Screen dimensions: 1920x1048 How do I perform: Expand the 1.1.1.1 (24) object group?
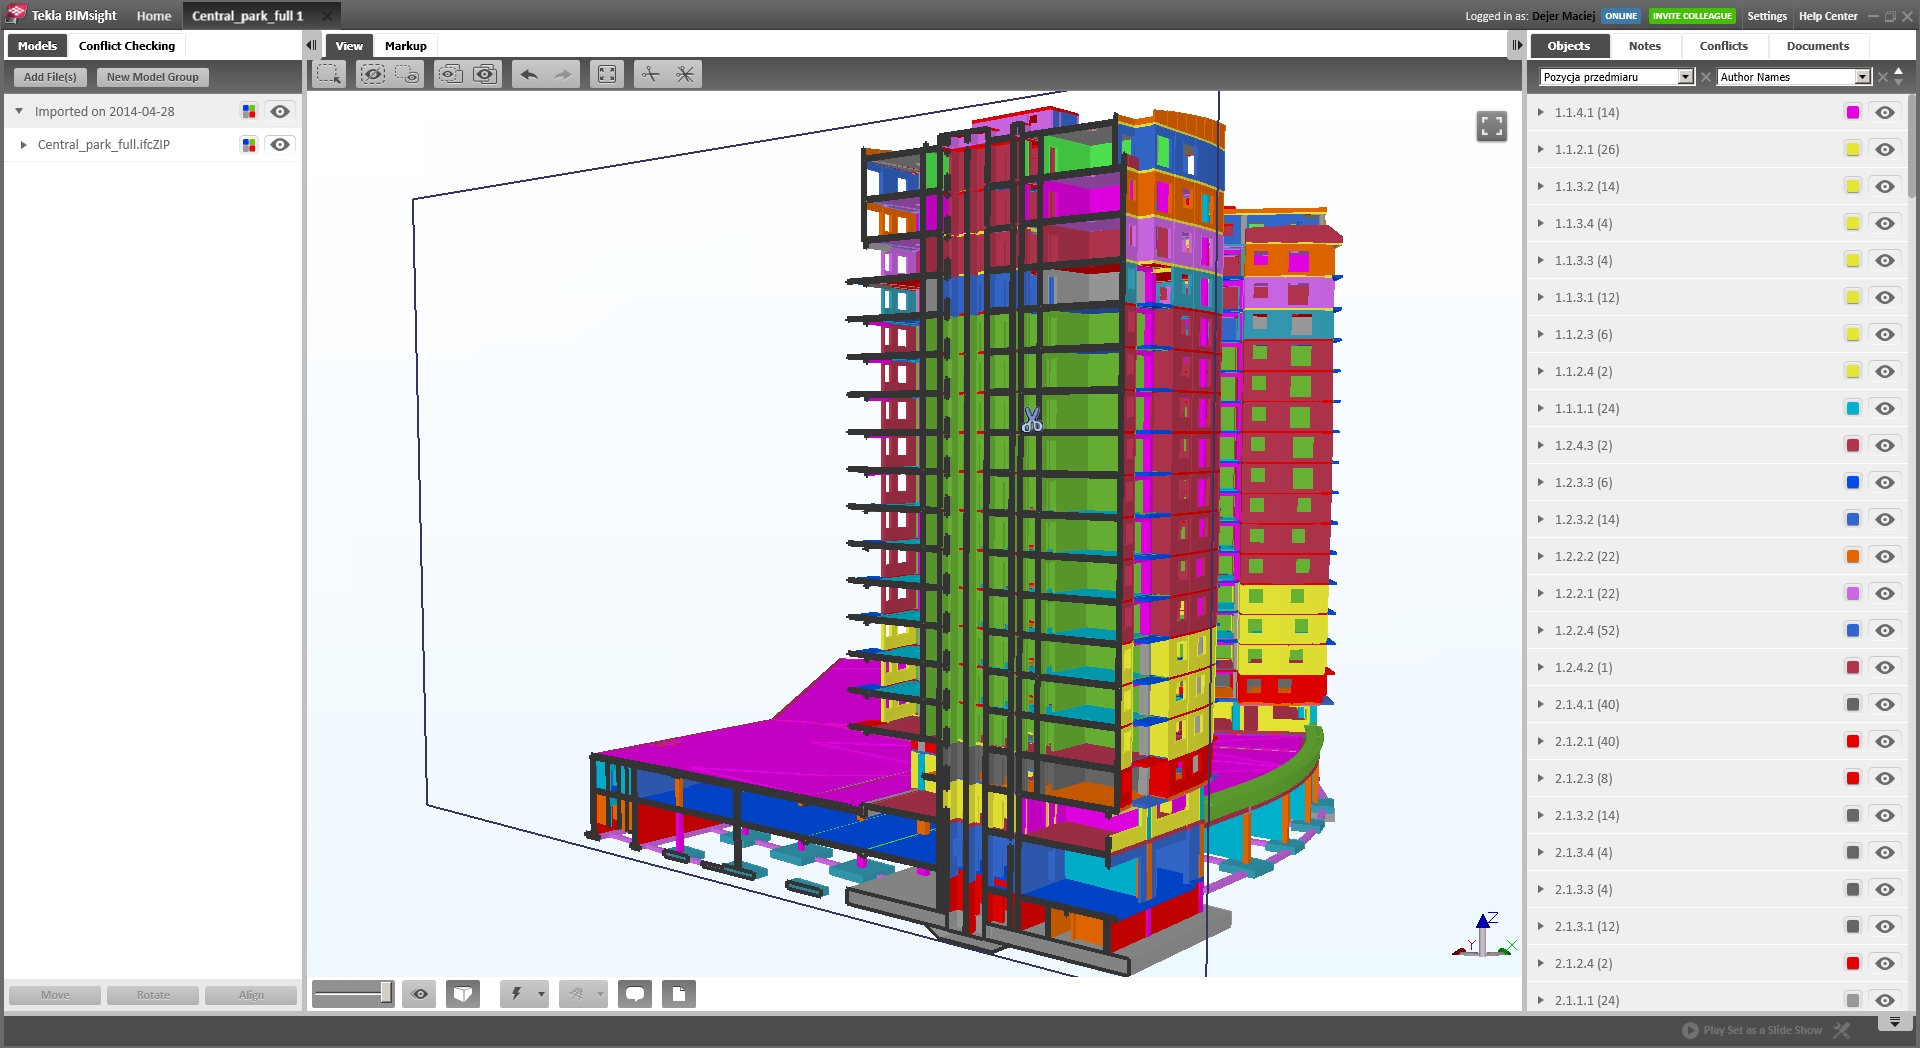(1540, 408)
